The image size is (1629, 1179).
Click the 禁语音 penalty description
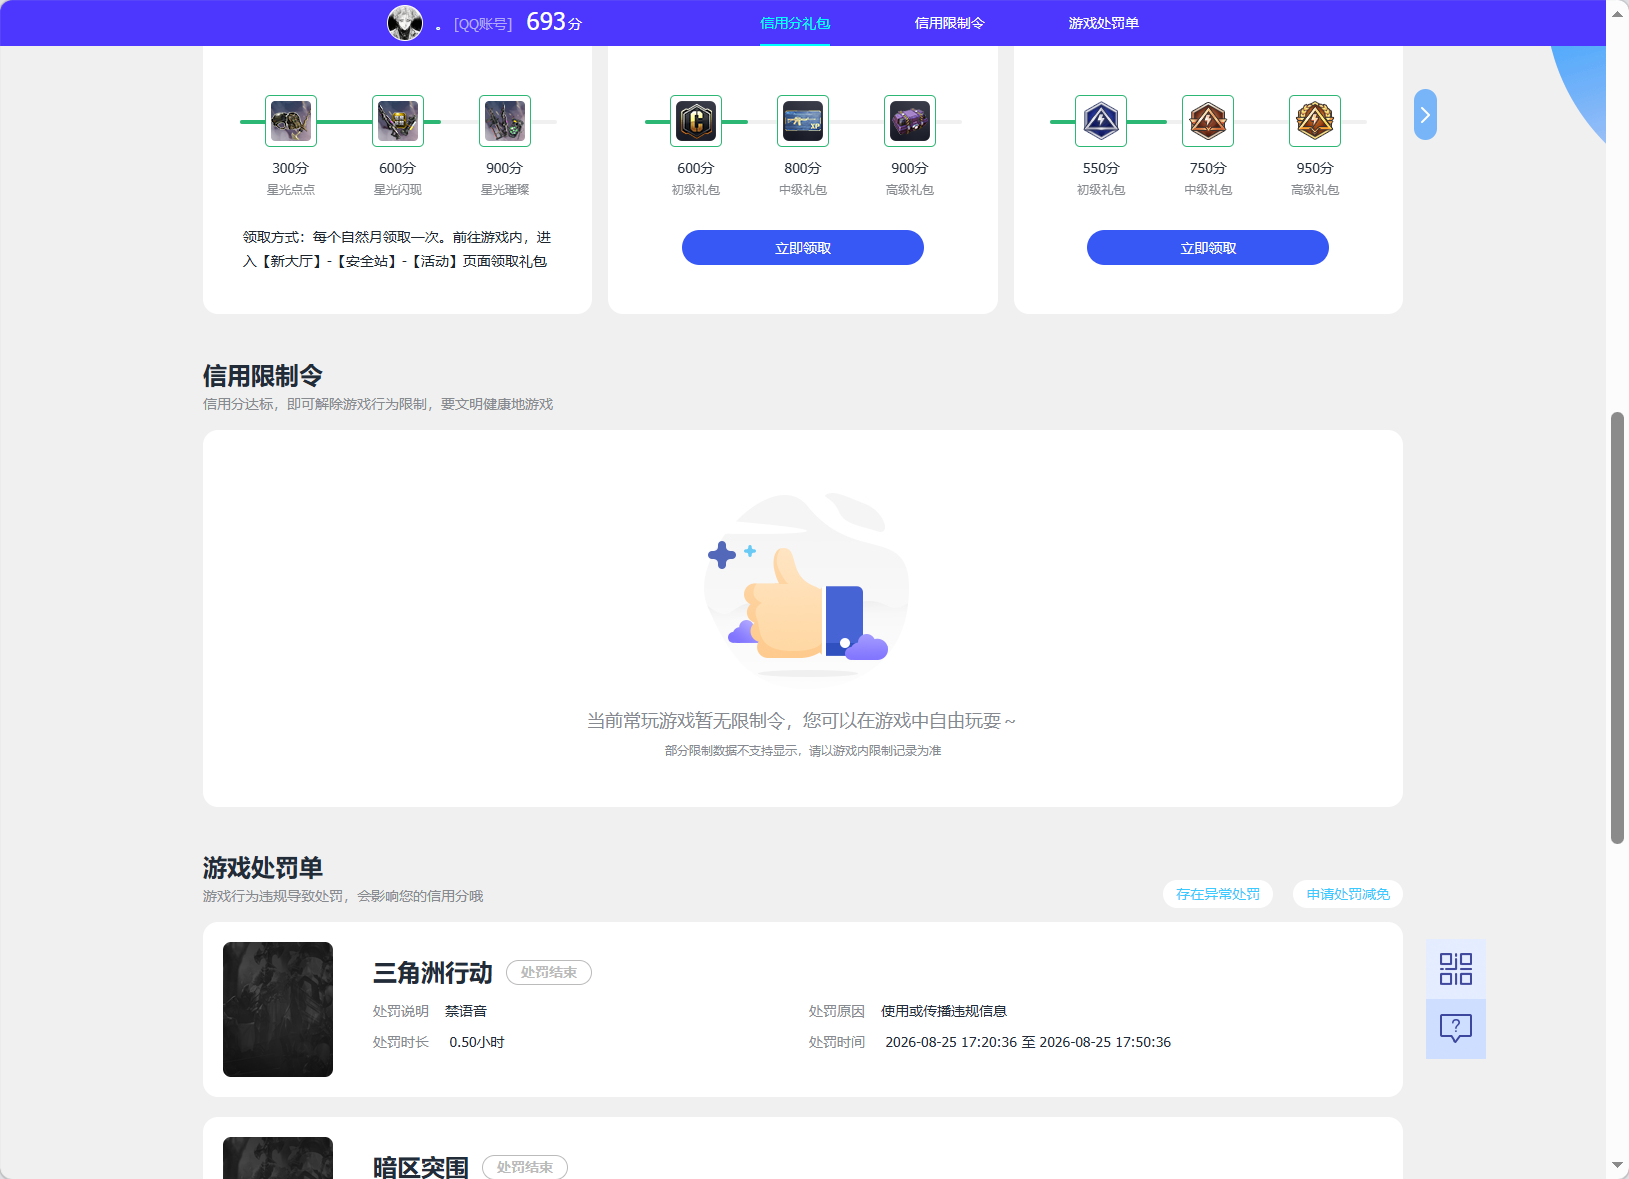(x=466, y=1011)
